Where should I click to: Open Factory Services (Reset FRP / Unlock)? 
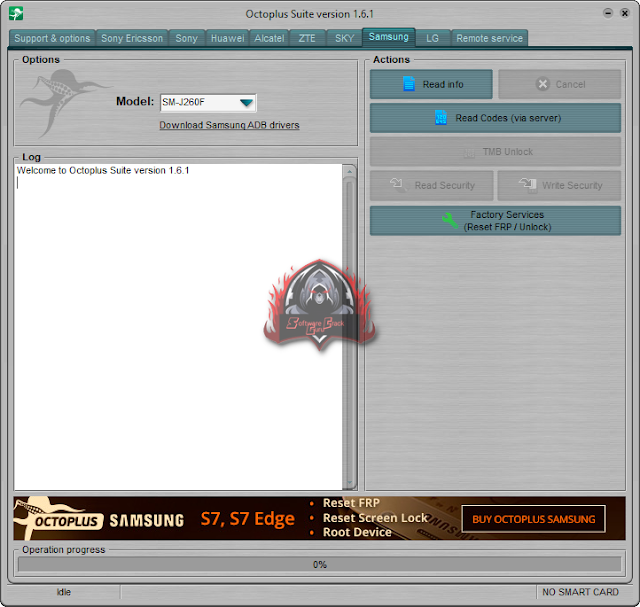[x=495, y=221]
